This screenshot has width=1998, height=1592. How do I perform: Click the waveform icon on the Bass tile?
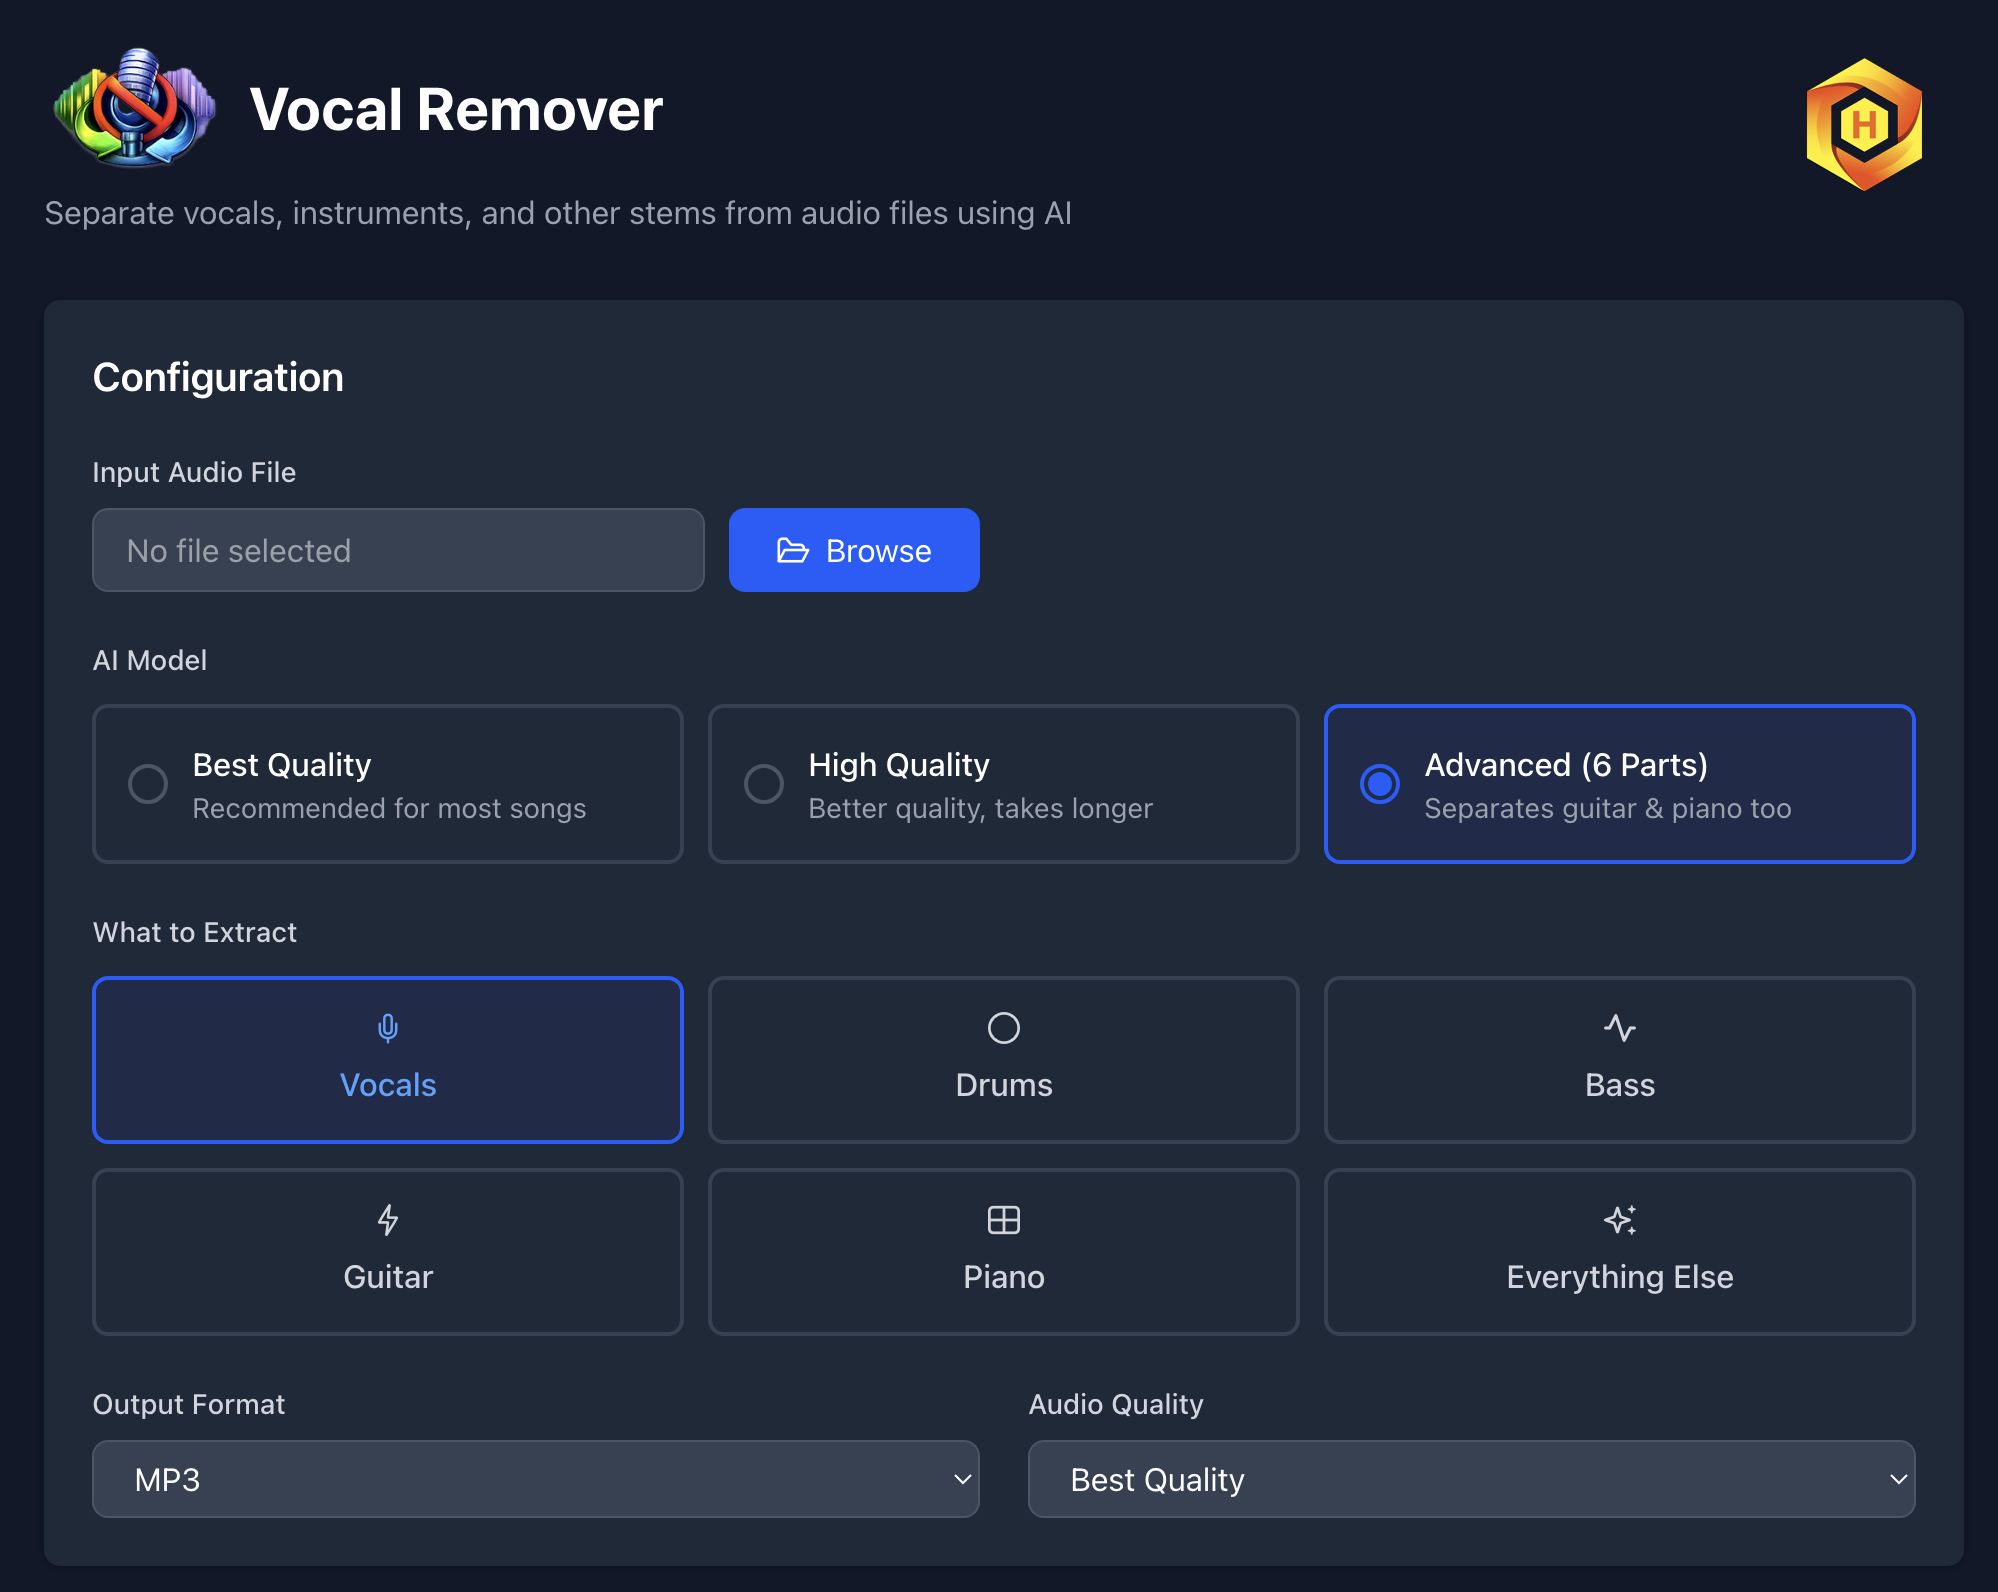click(1619, 1026)
